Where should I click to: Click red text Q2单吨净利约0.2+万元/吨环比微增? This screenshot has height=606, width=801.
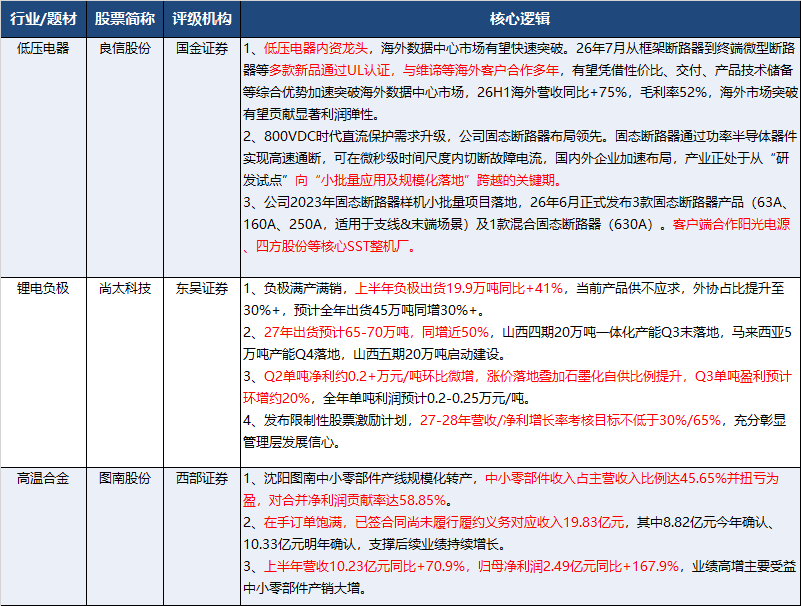[369, 377]
